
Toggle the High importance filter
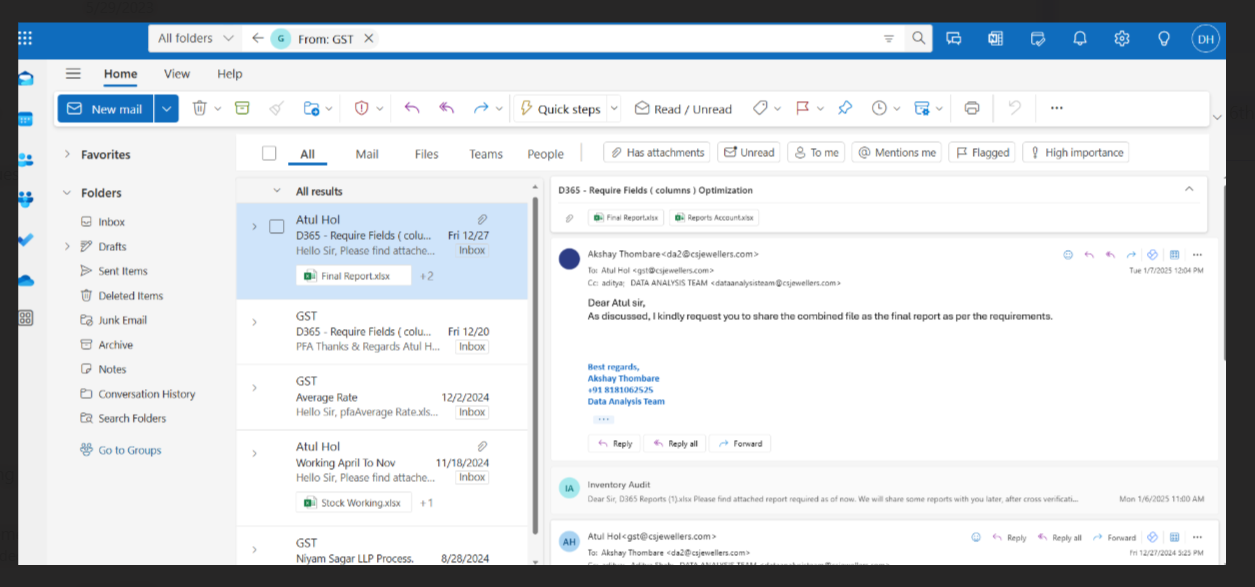[1075, 153]
